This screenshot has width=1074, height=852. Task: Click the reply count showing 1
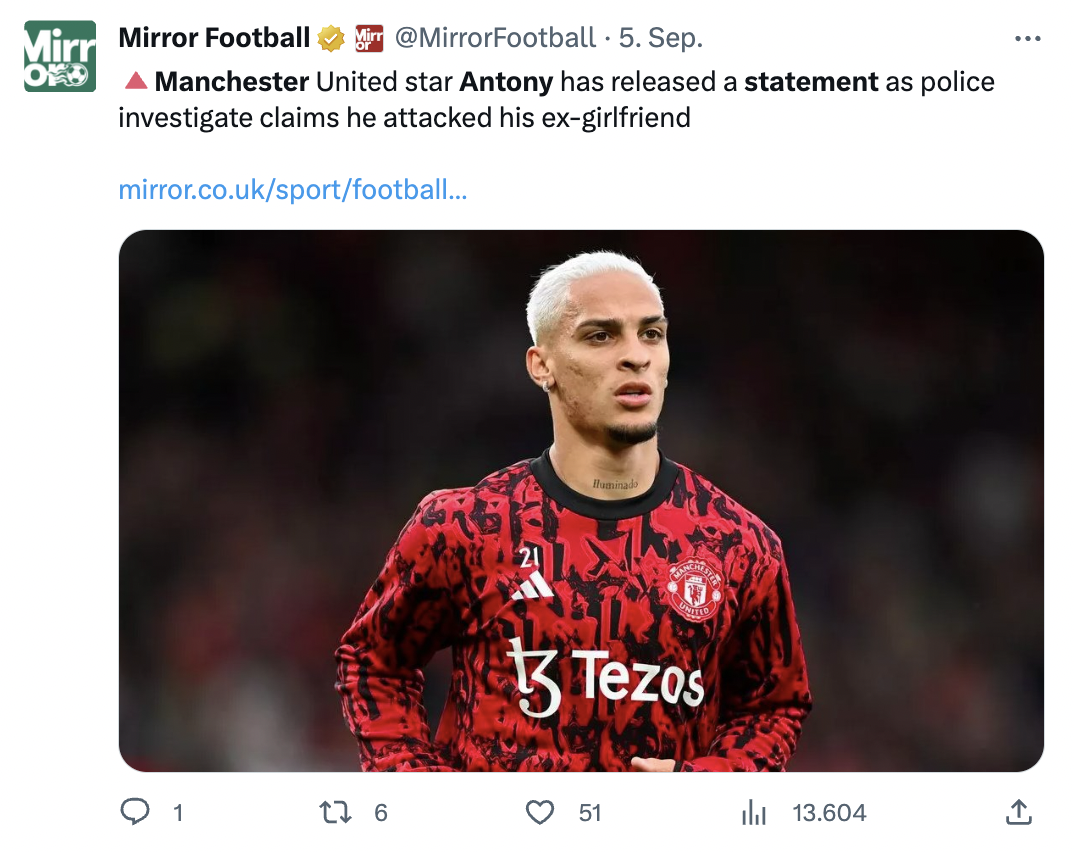(x=178, y=813)
